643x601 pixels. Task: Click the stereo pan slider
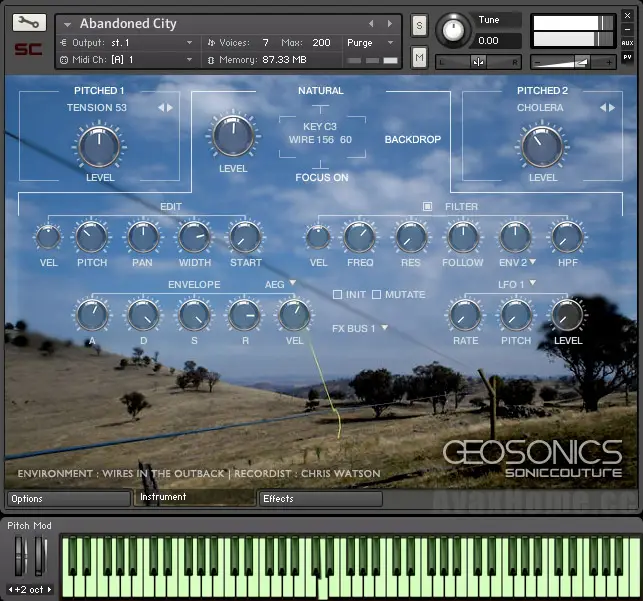(478, 62)
